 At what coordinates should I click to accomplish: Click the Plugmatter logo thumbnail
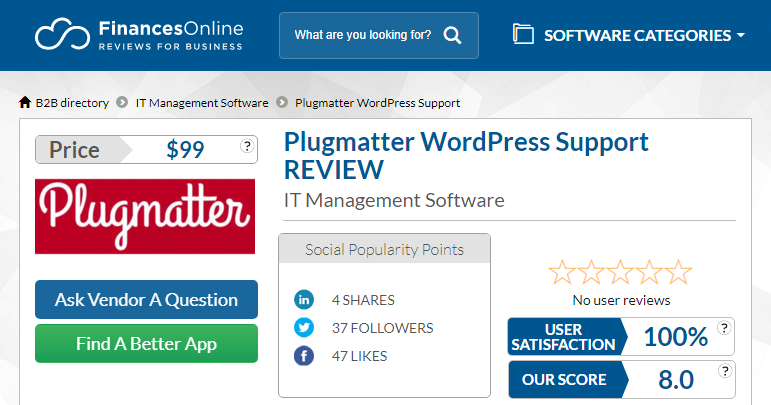145,216
